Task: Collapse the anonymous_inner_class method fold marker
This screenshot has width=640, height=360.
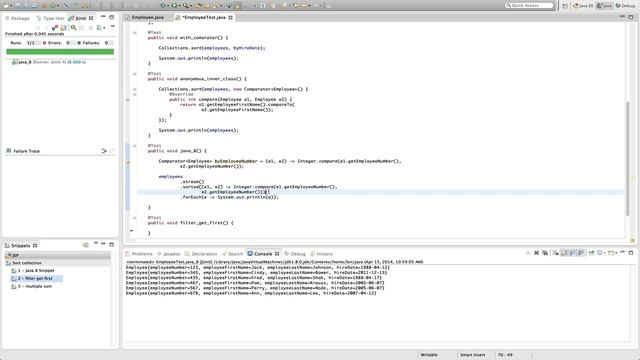Action: tap(135, 74)
